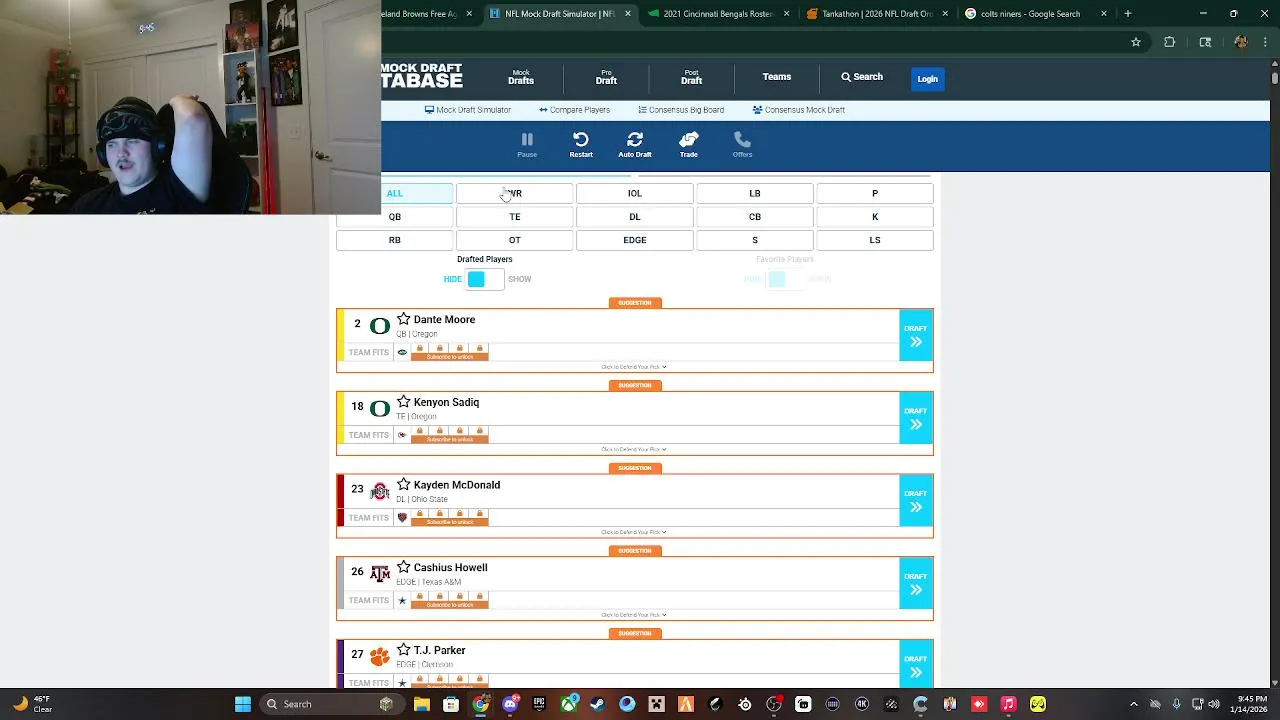Image resolution: width=1280 pixels, height=720 pixels.
Task: Draft T.J. Parker
Action: click(x=916, y=664)
